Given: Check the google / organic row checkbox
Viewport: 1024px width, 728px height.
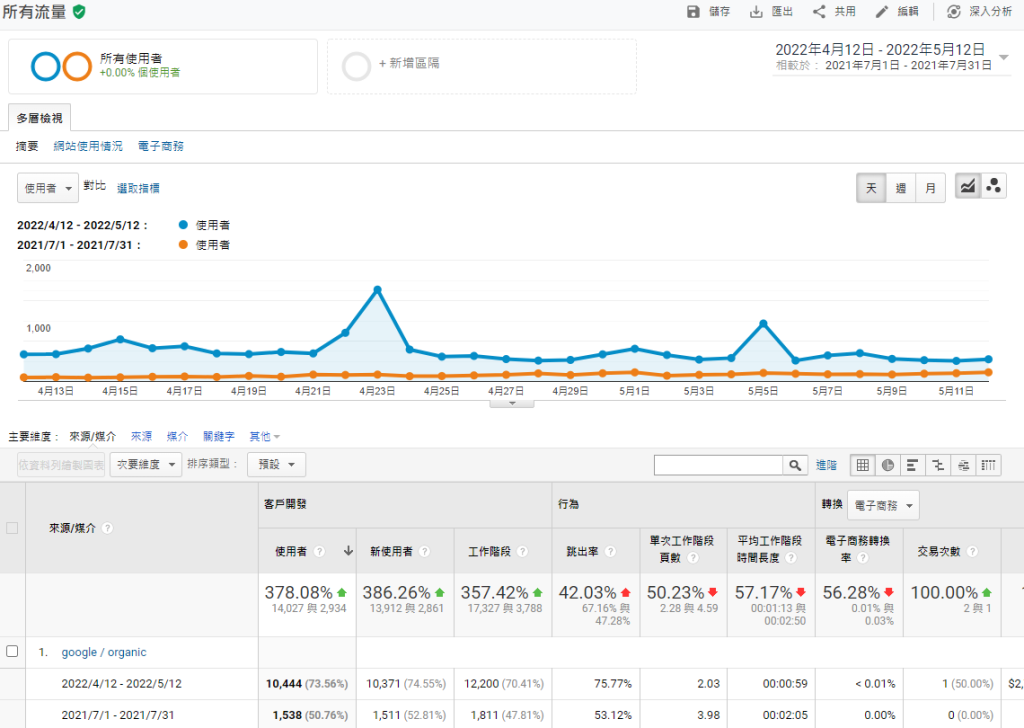Looking at the screenshot, I should point(12,651).
